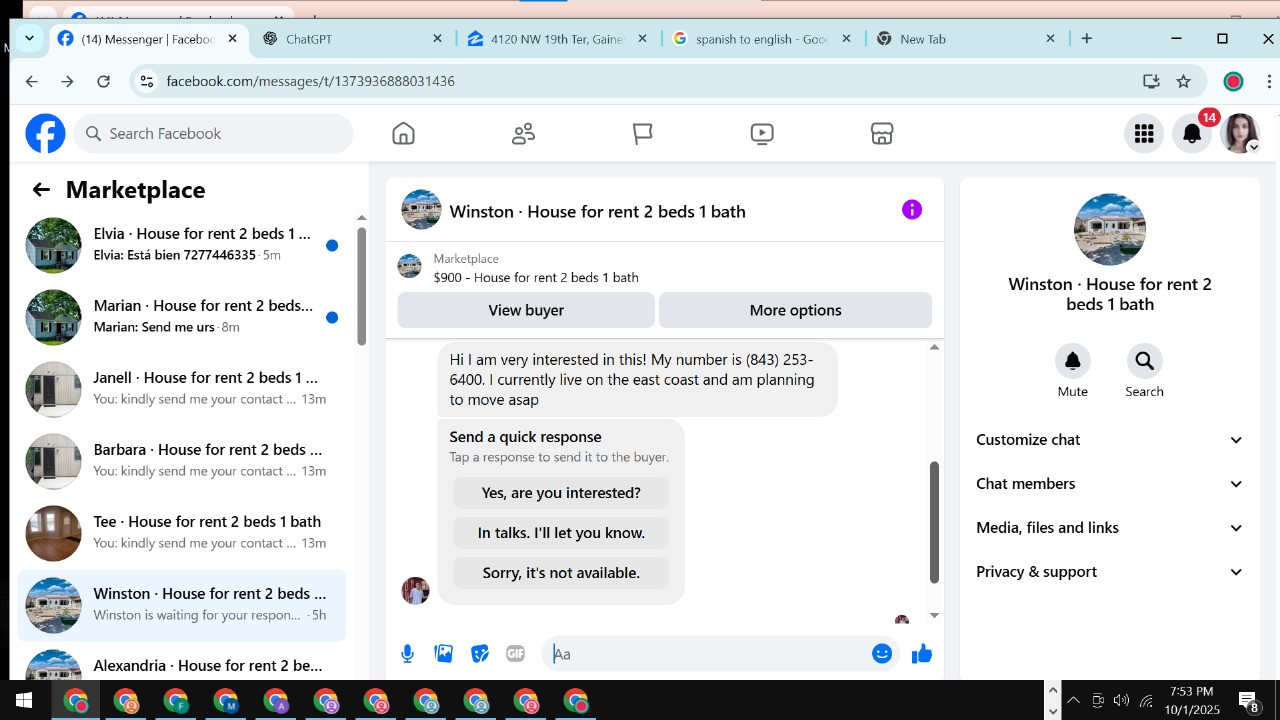Open conversation information purple icon

[x=912, y=210]
